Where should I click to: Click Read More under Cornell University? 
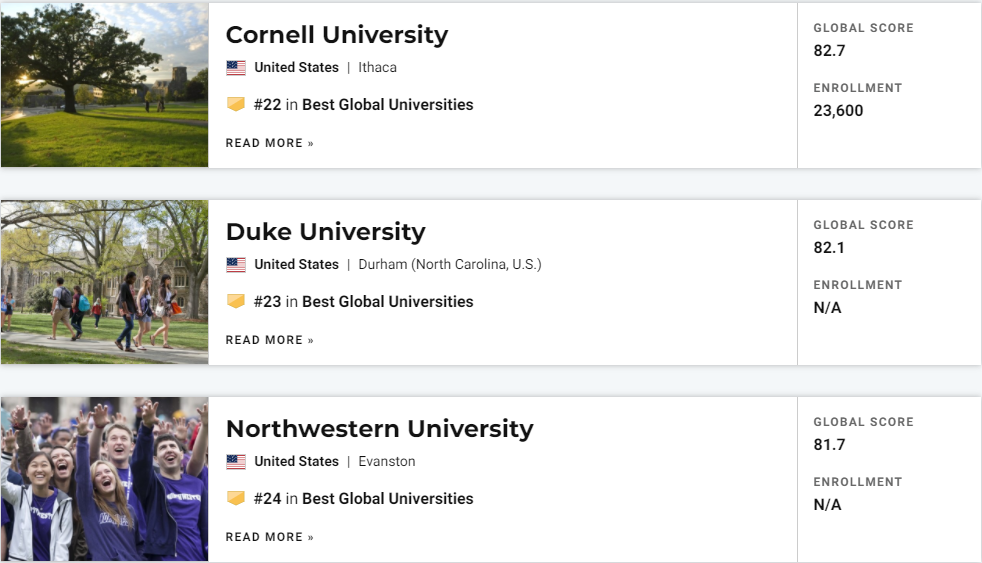269,143
